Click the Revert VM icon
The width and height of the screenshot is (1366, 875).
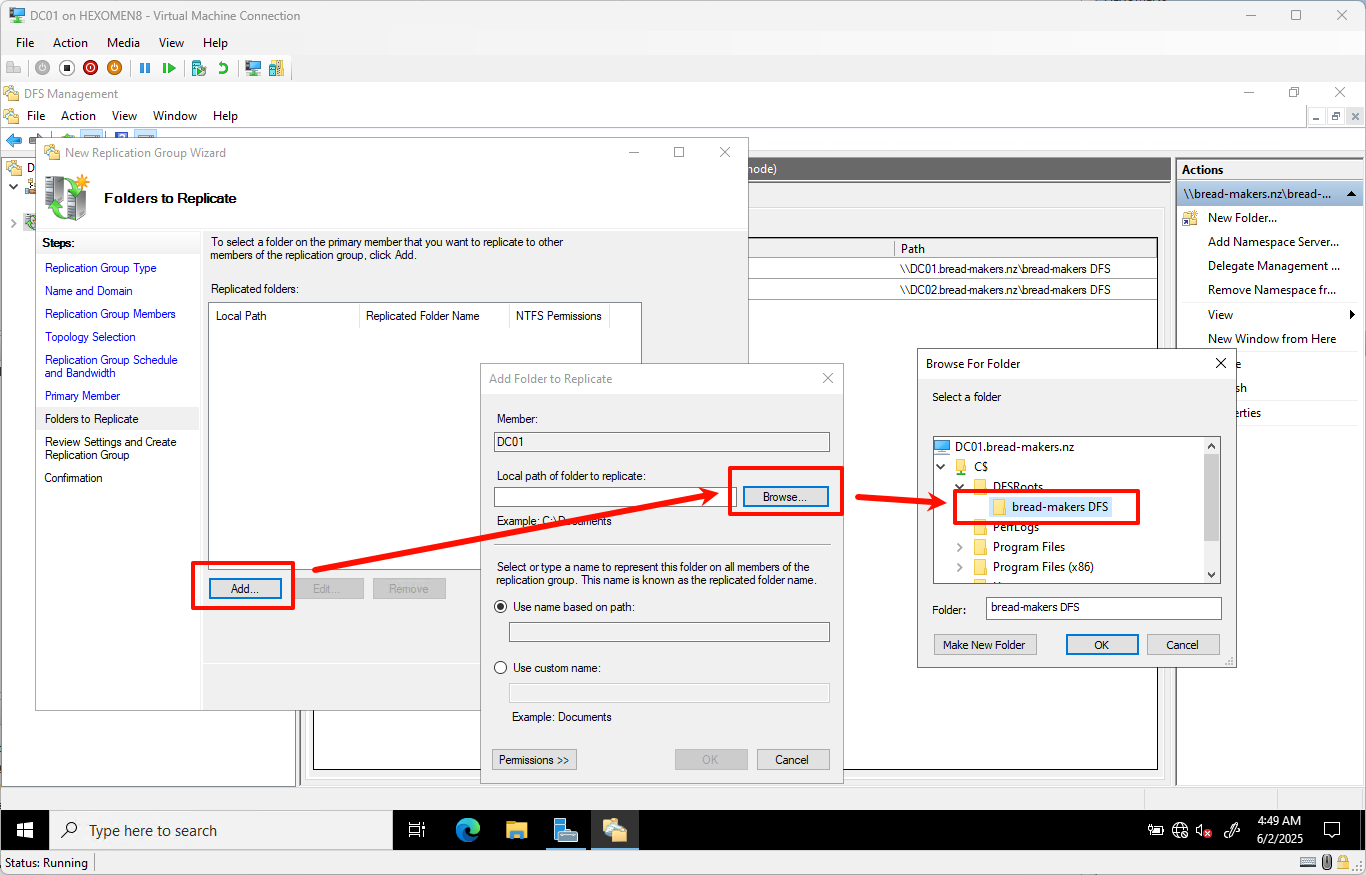point(224,68)
